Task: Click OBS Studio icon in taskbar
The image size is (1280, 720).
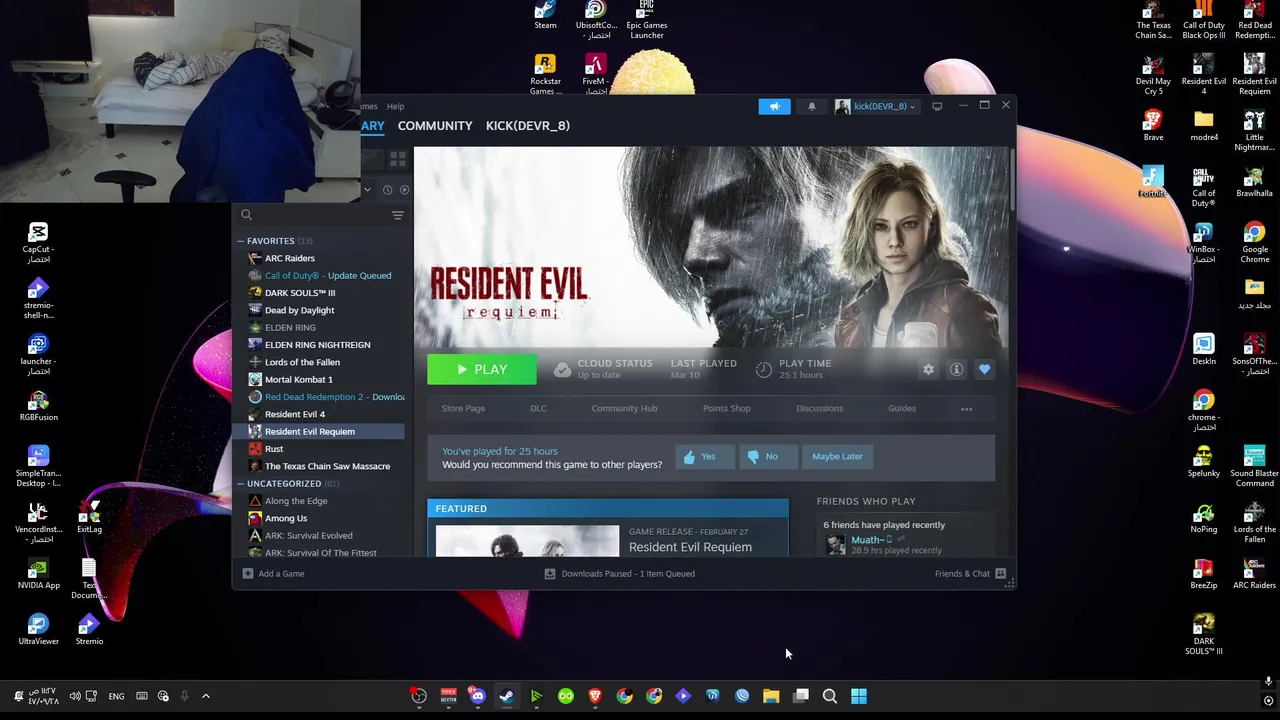Action: [419, 696]
